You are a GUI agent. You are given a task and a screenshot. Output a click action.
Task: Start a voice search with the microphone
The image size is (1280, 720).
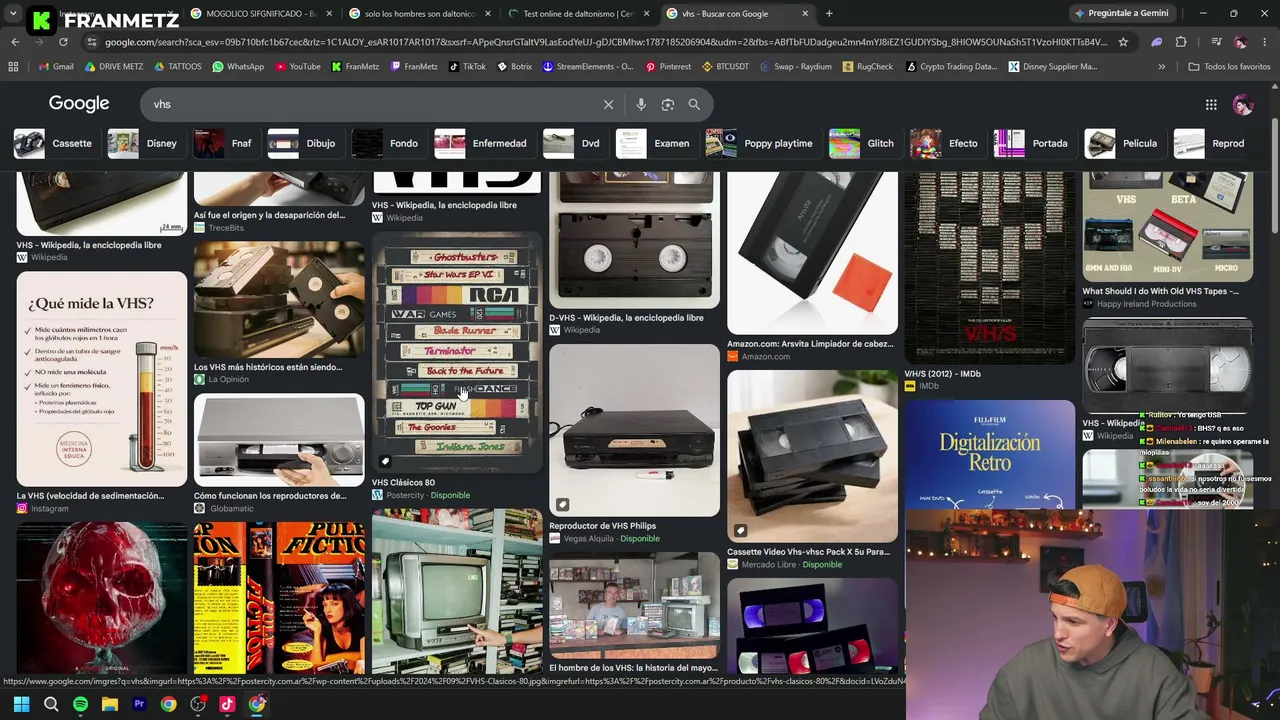(641, 104)
